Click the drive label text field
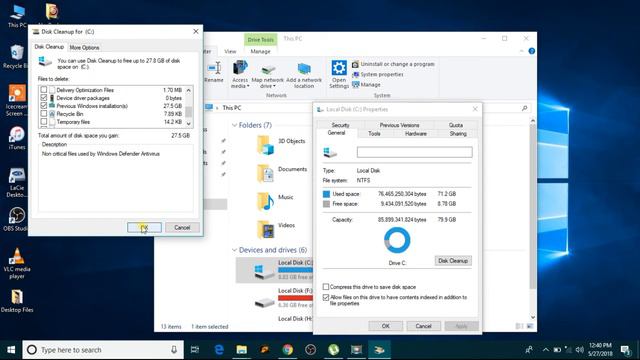Screen dimensions: 640x360 click(414, 152)
